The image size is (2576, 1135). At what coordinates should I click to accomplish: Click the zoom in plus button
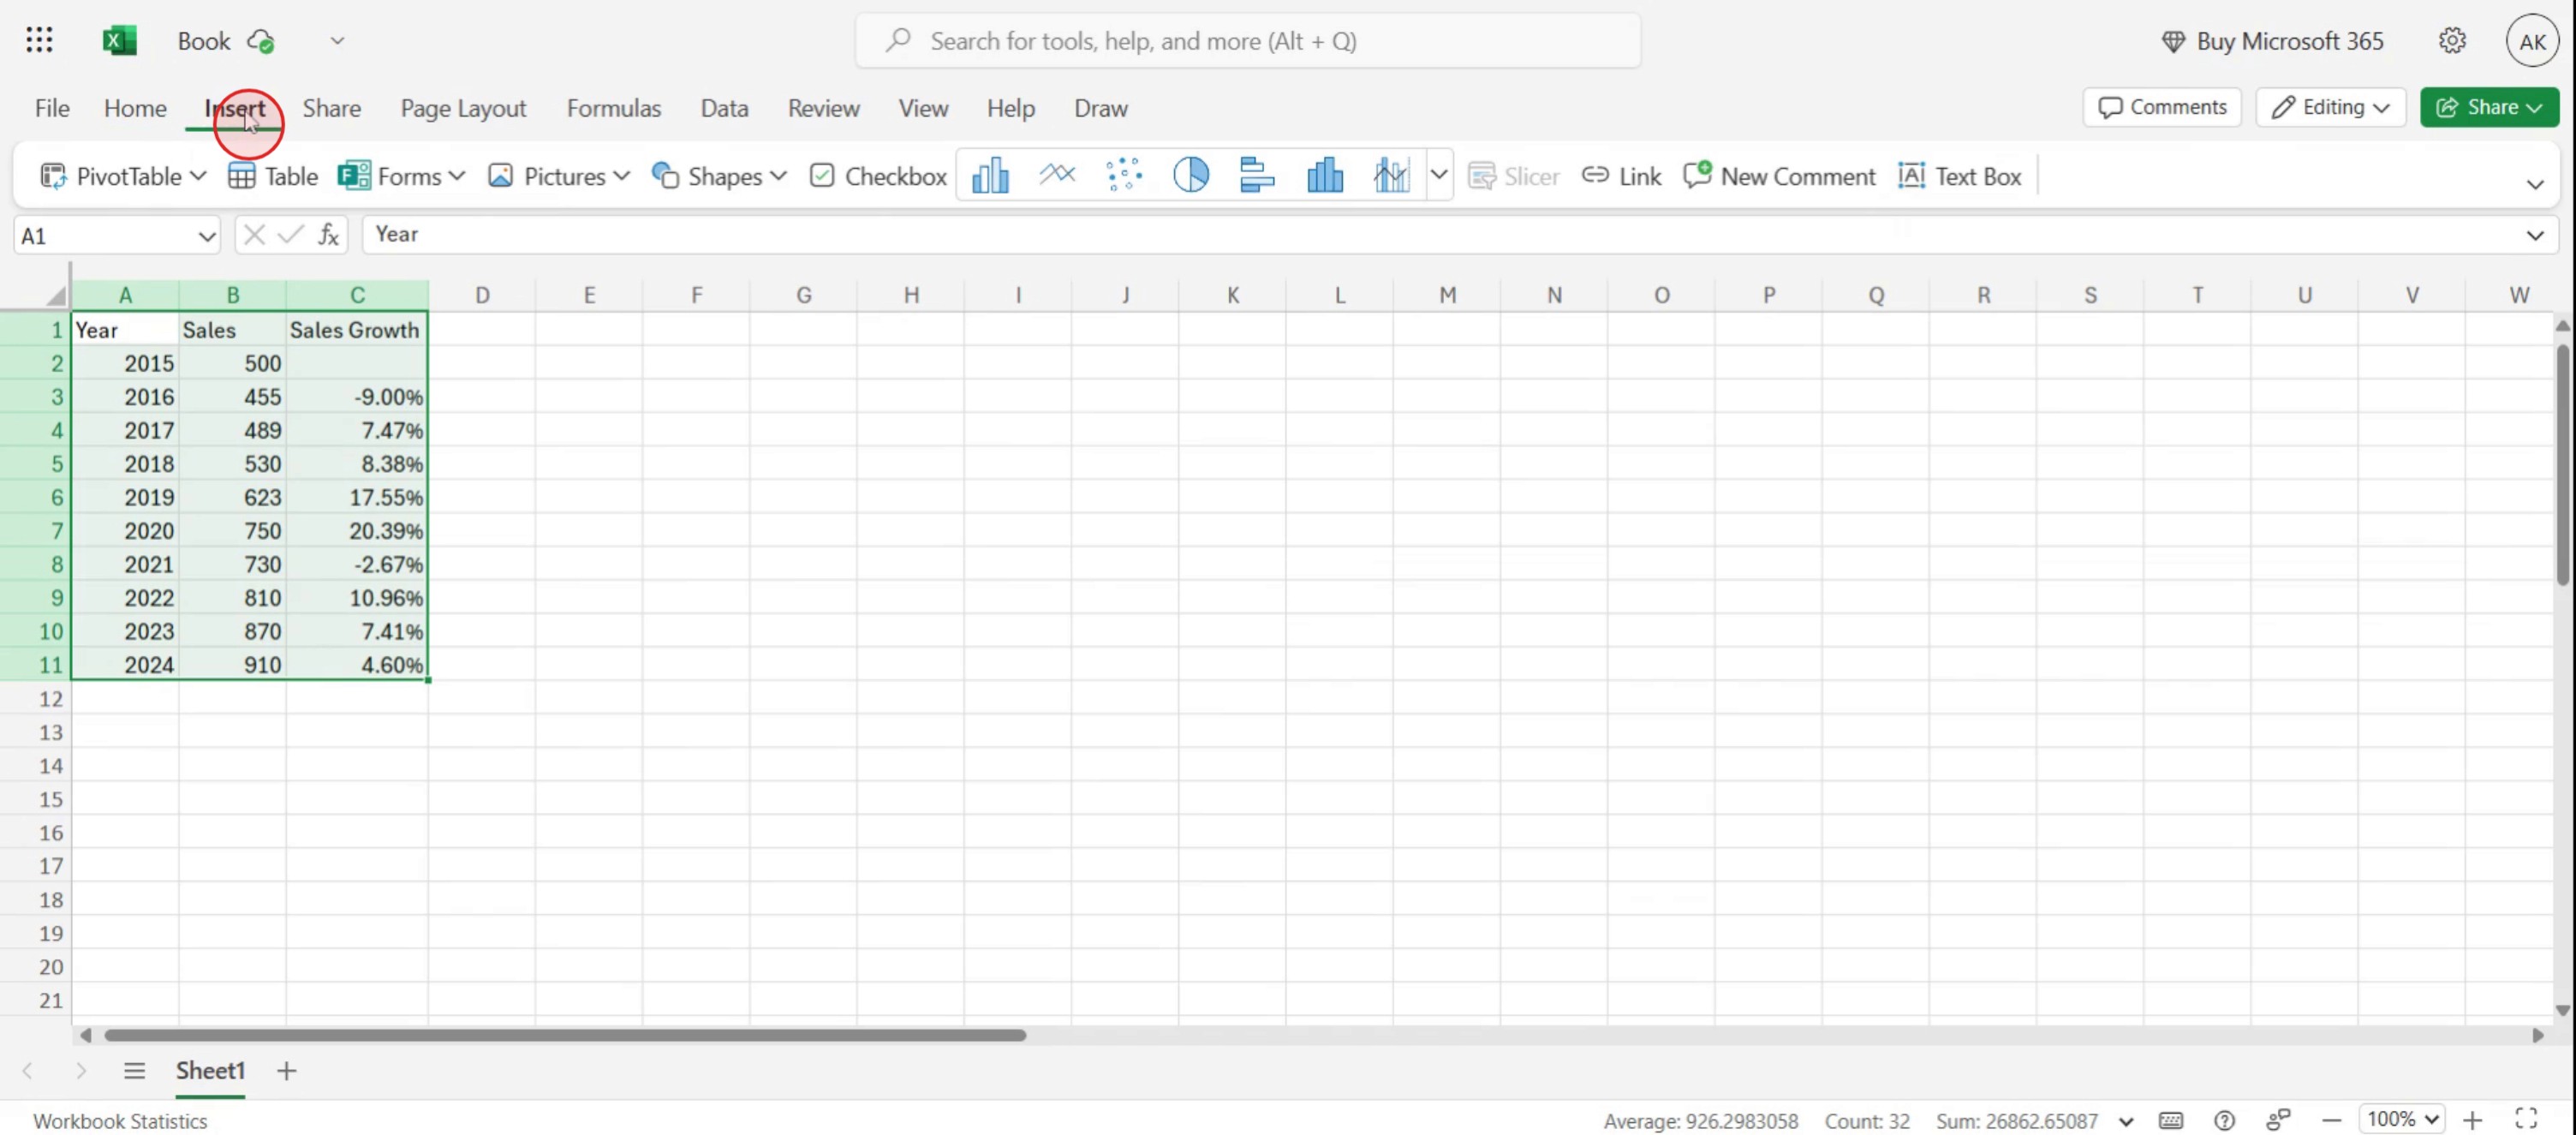(x=2473, y=1120)
